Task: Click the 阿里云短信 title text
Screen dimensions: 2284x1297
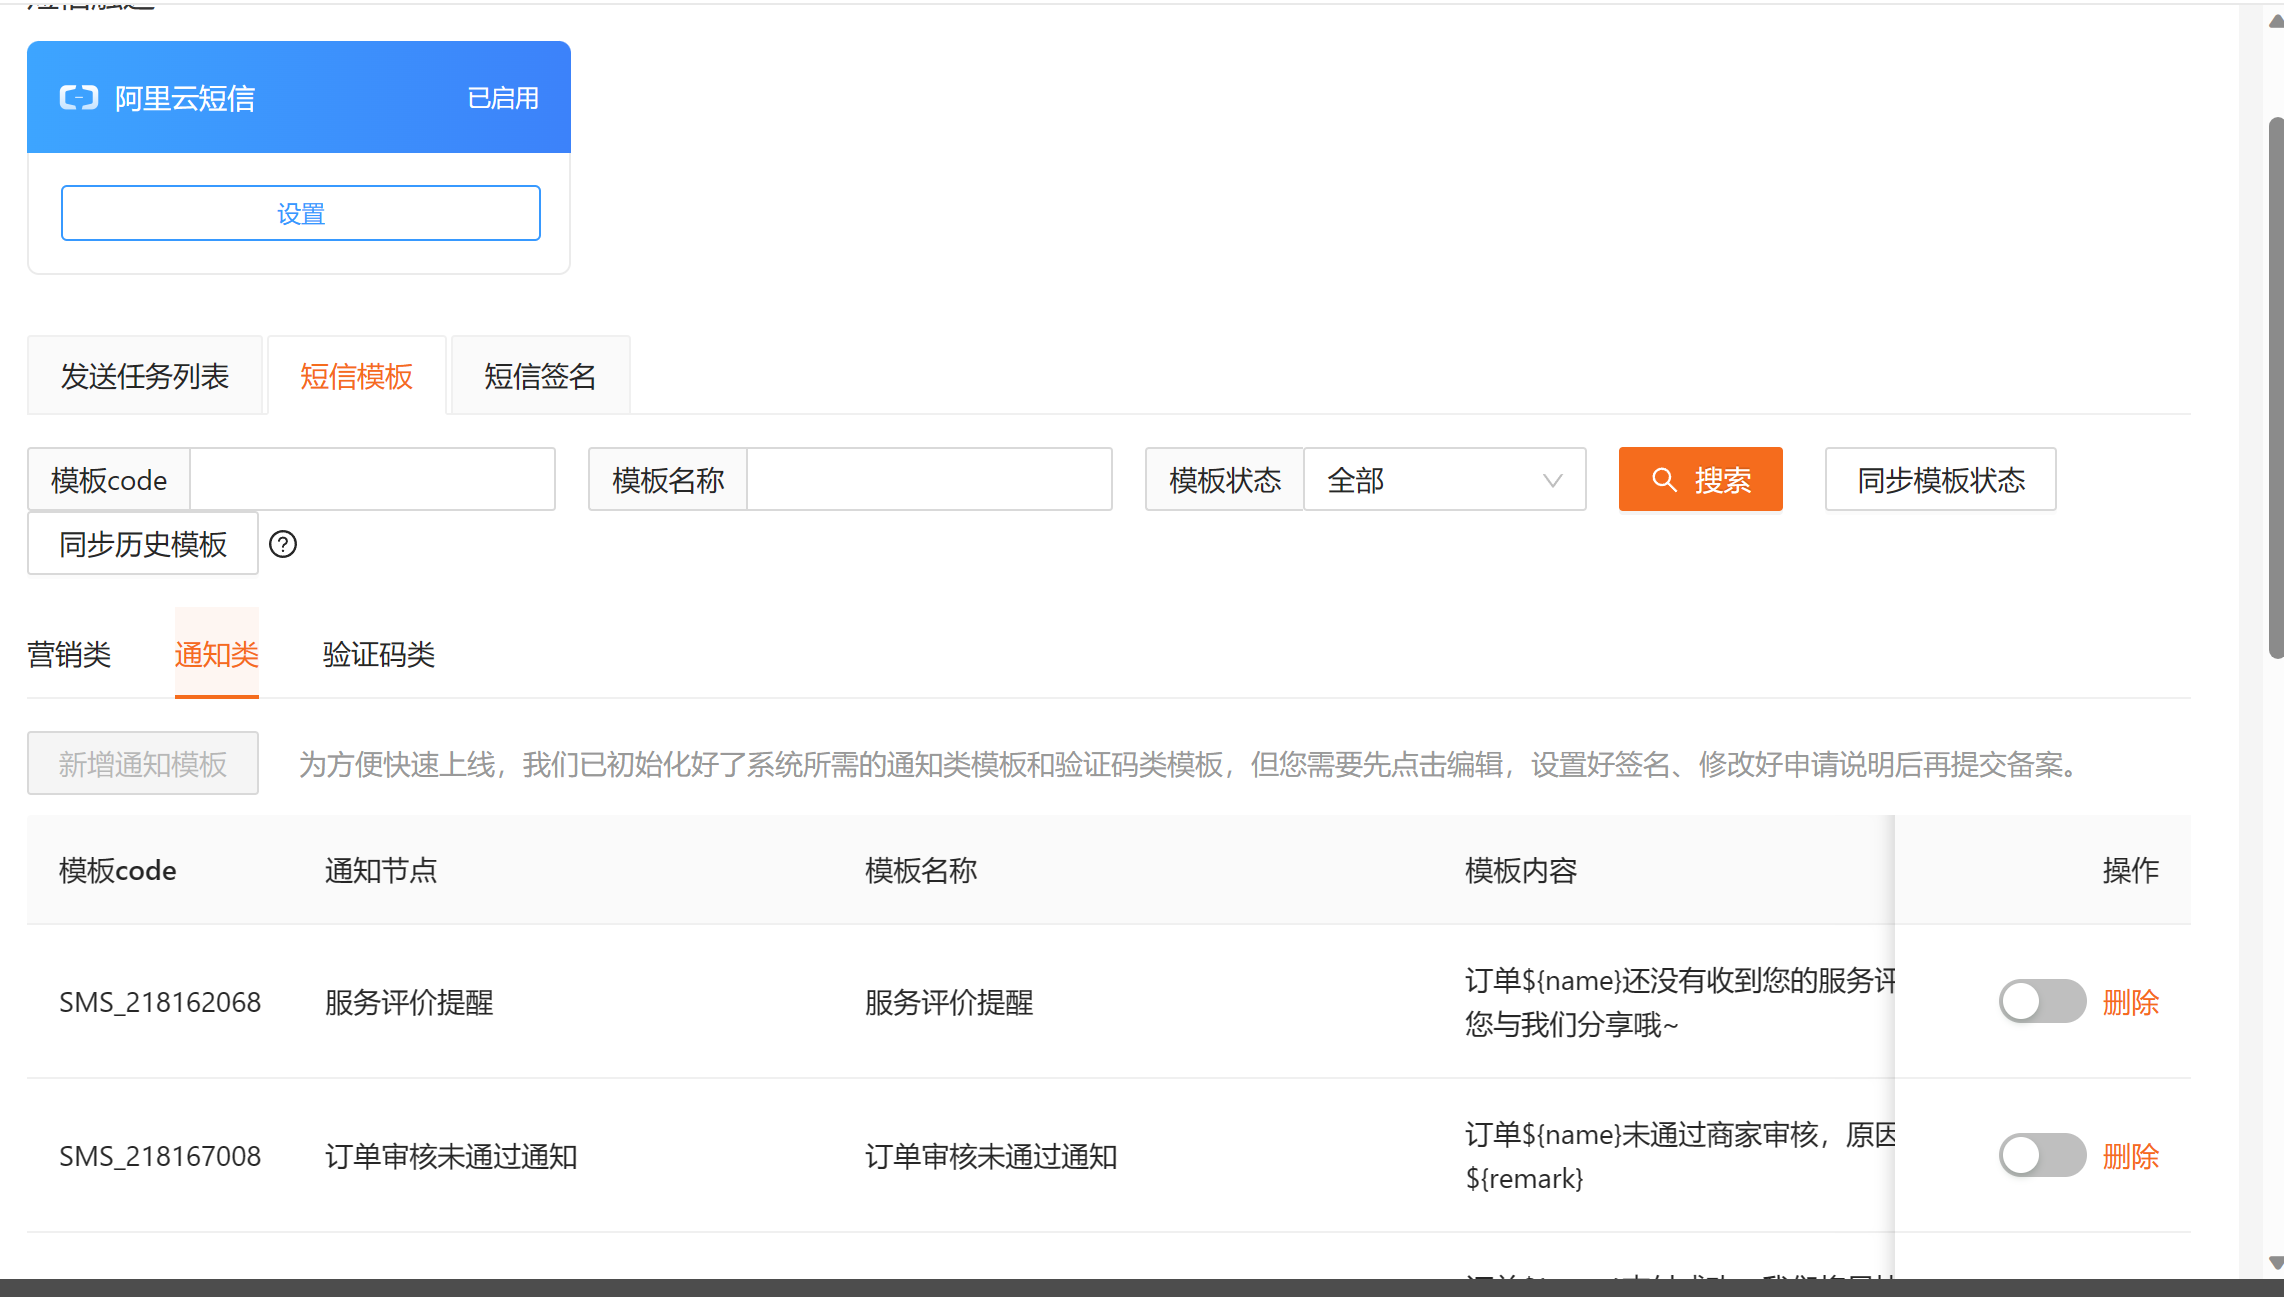Action: click(185, 98)
